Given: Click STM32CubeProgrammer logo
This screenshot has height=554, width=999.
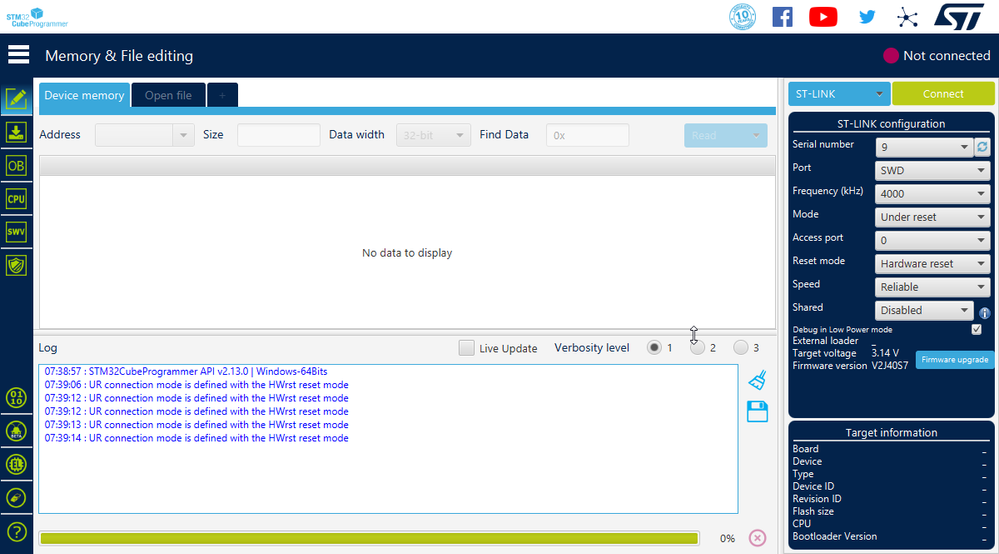Looking at the screenshot, I should [x=37, y=17].
